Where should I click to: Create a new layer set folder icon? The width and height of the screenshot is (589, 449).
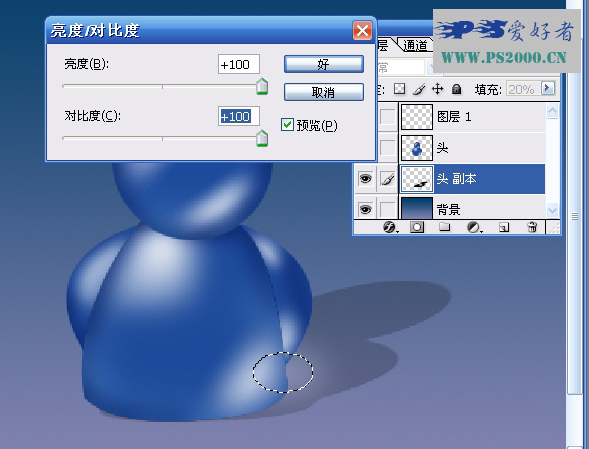coord(445,227)
